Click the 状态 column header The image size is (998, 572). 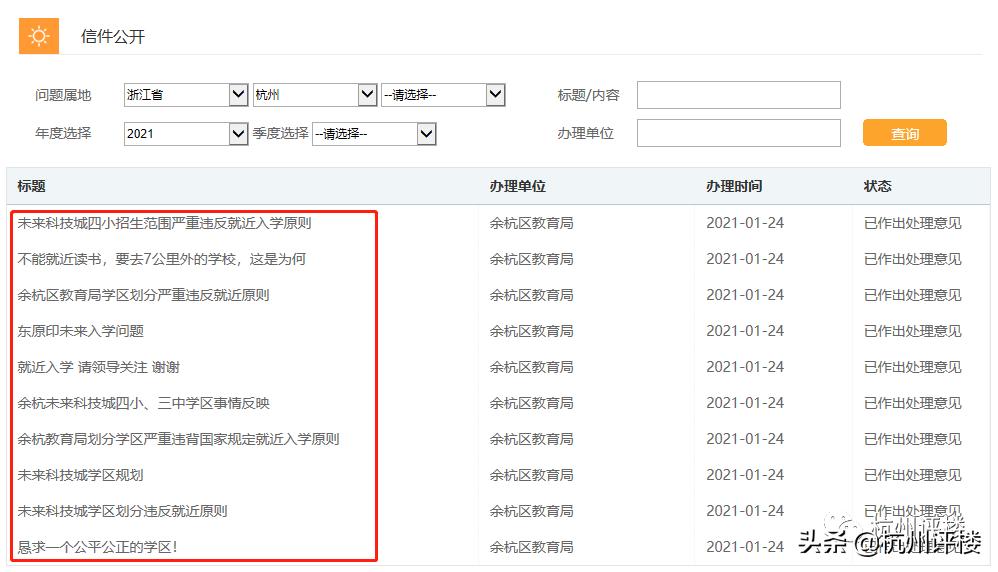tap(877, 186)
